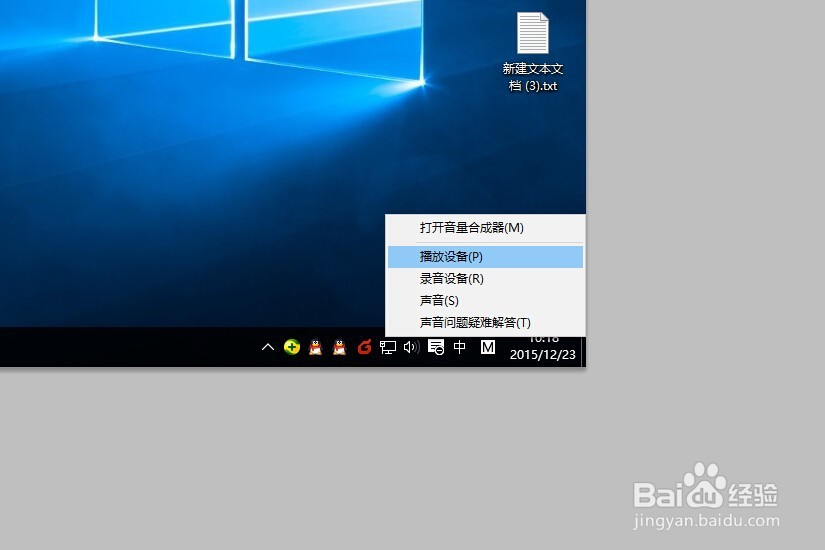Screen dimensions: 825x550
Task: Launch 声音问题疑难解答(T) troubleshooter
Action: tap(485, 323)
